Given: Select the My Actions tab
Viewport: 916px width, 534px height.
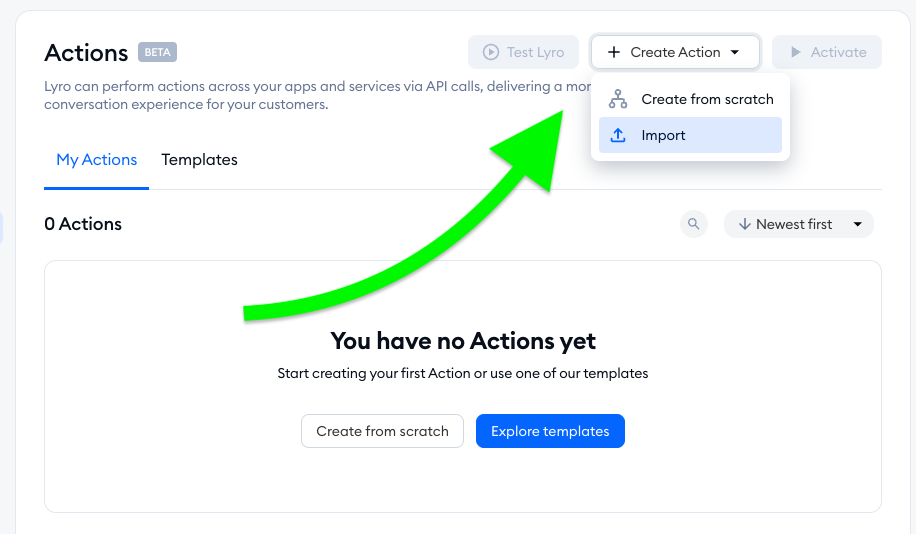Looking at the screenshot, I should pyautogui.click(x=96, y=159).
